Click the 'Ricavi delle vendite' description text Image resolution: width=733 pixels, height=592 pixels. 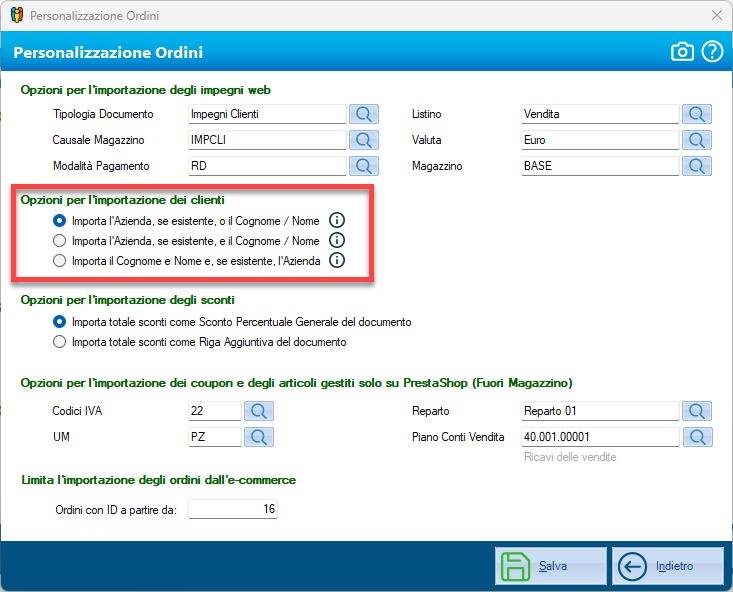pyautogui.click(x=570, y=457)
